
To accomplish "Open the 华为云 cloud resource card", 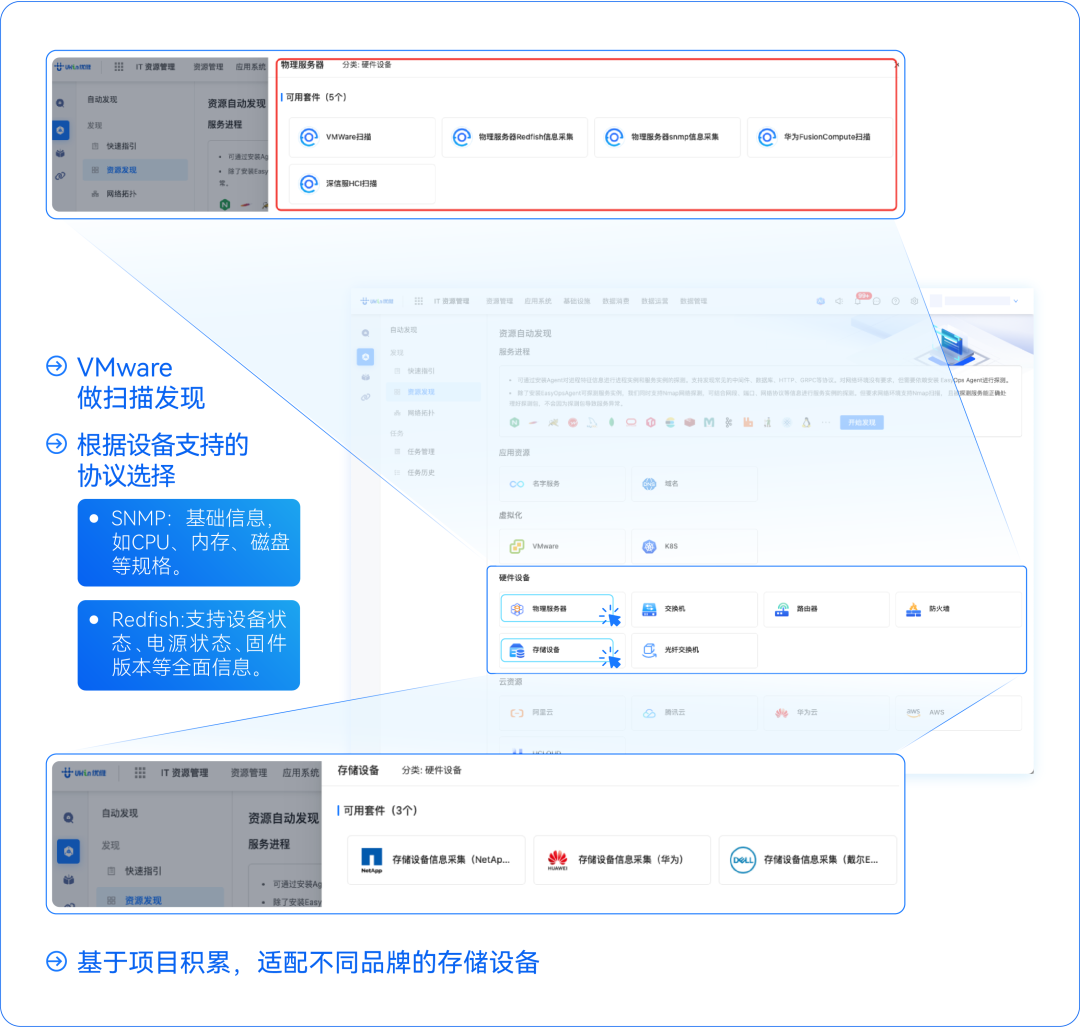I will pyautogui.click(x=827, y=712).
